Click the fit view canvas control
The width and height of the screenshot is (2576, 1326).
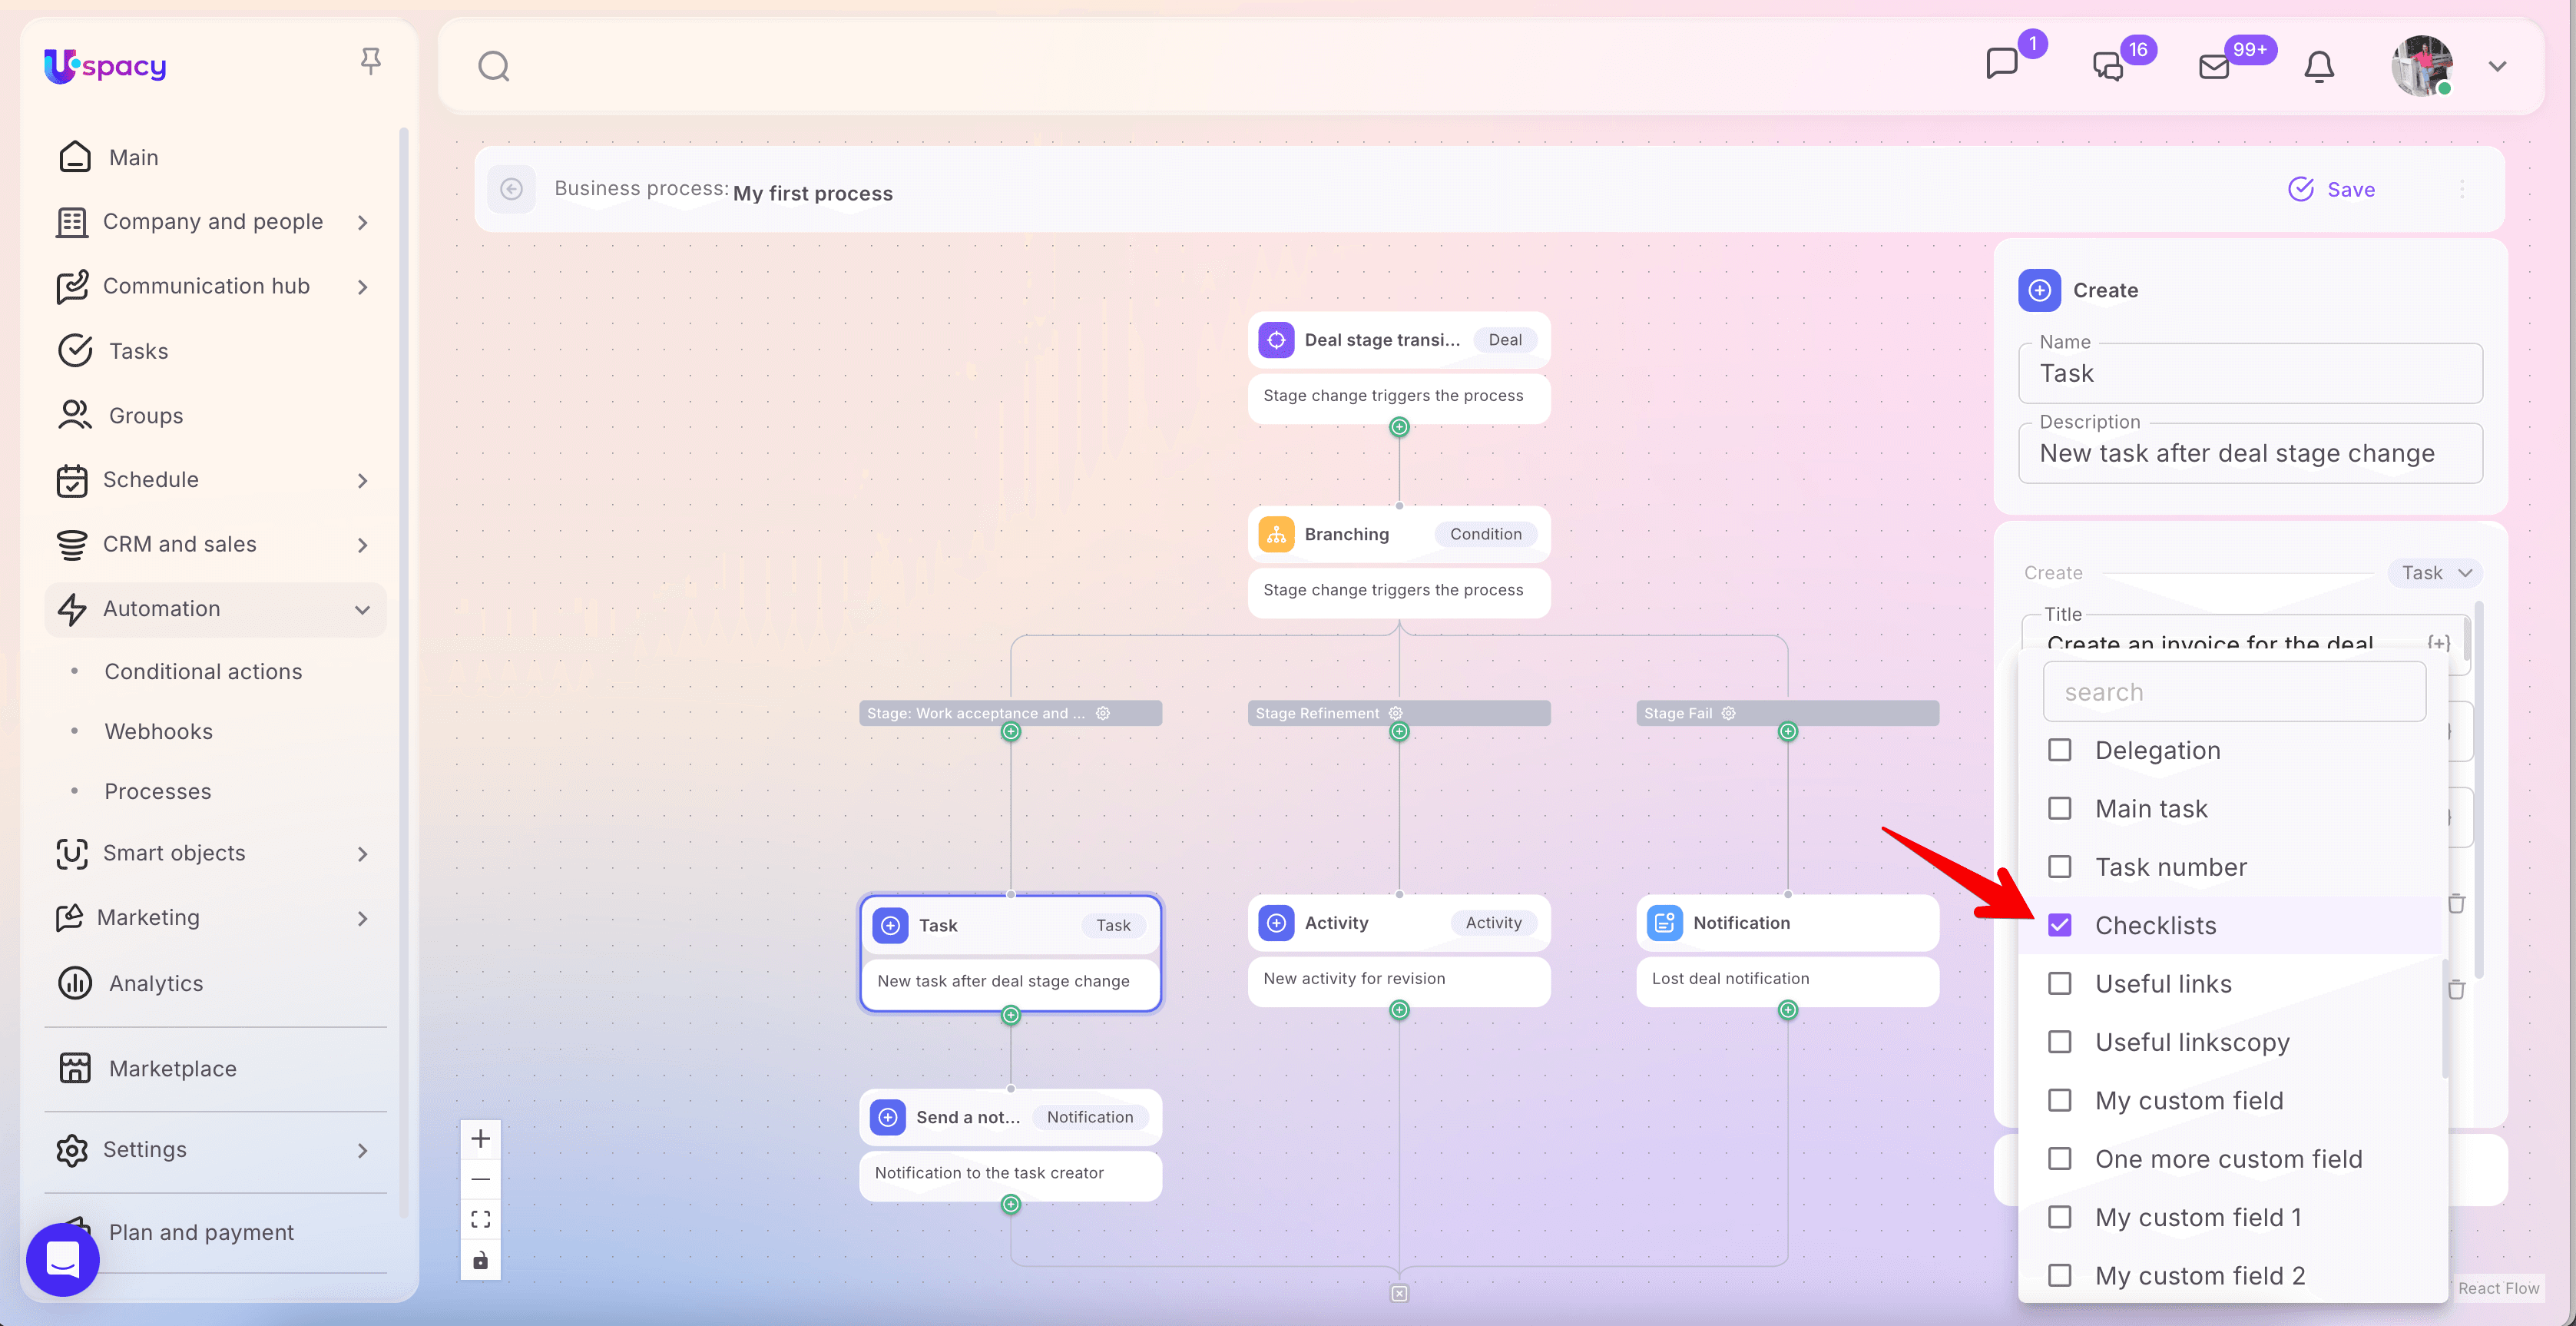tap(480, 1219)
